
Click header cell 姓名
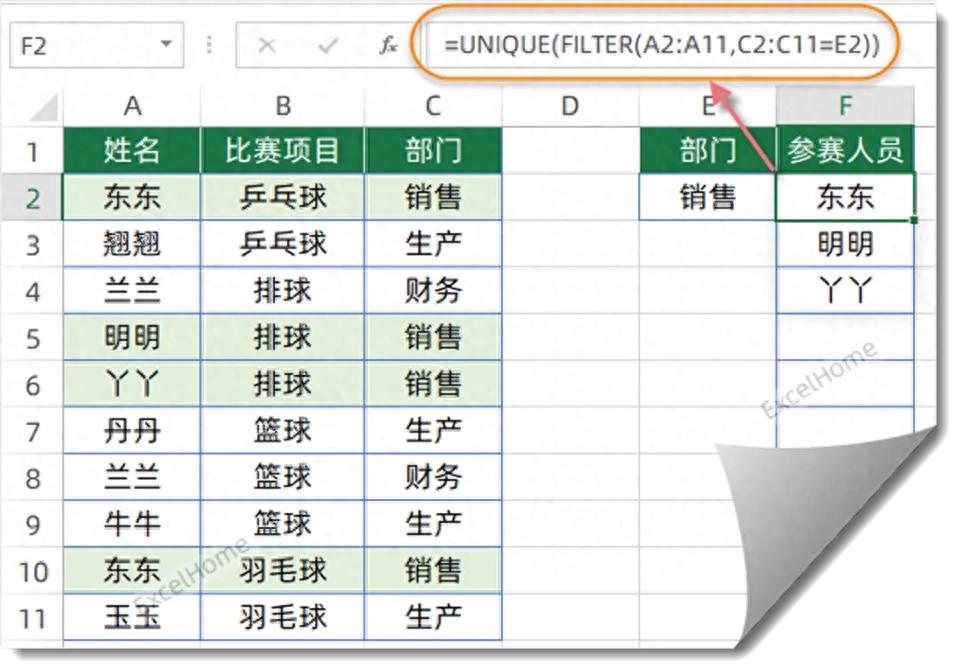click(x=132, y=151)
